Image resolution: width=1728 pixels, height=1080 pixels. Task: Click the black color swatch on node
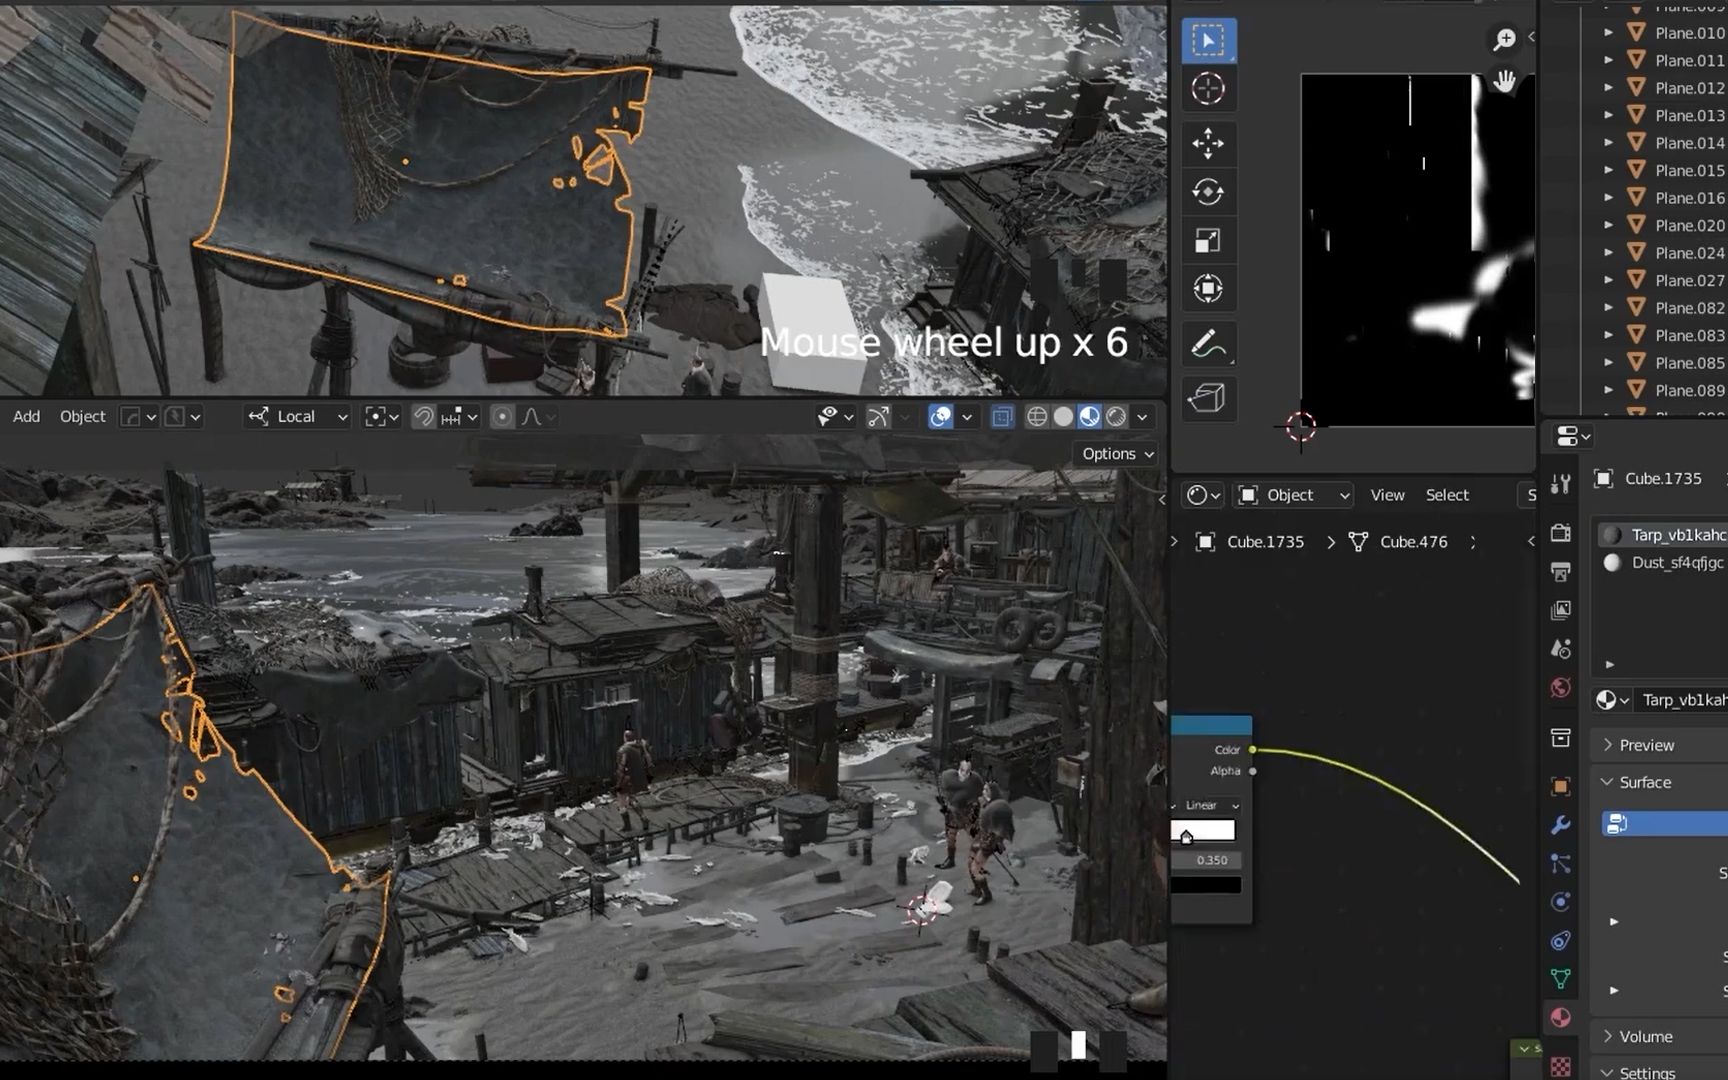coord(1206,885)
